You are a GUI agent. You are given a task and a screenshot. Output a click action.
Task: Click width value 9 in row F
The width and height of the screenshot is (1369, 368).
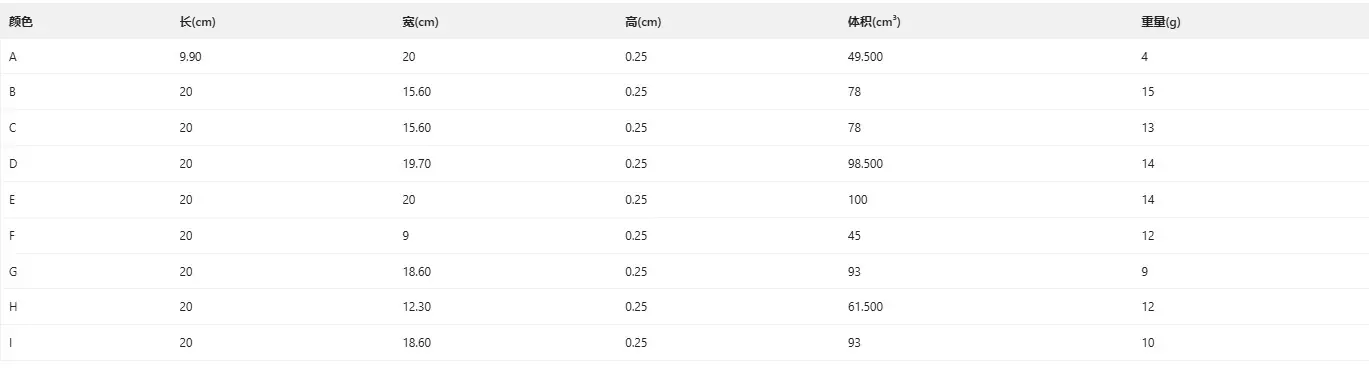tap(405, 236)
